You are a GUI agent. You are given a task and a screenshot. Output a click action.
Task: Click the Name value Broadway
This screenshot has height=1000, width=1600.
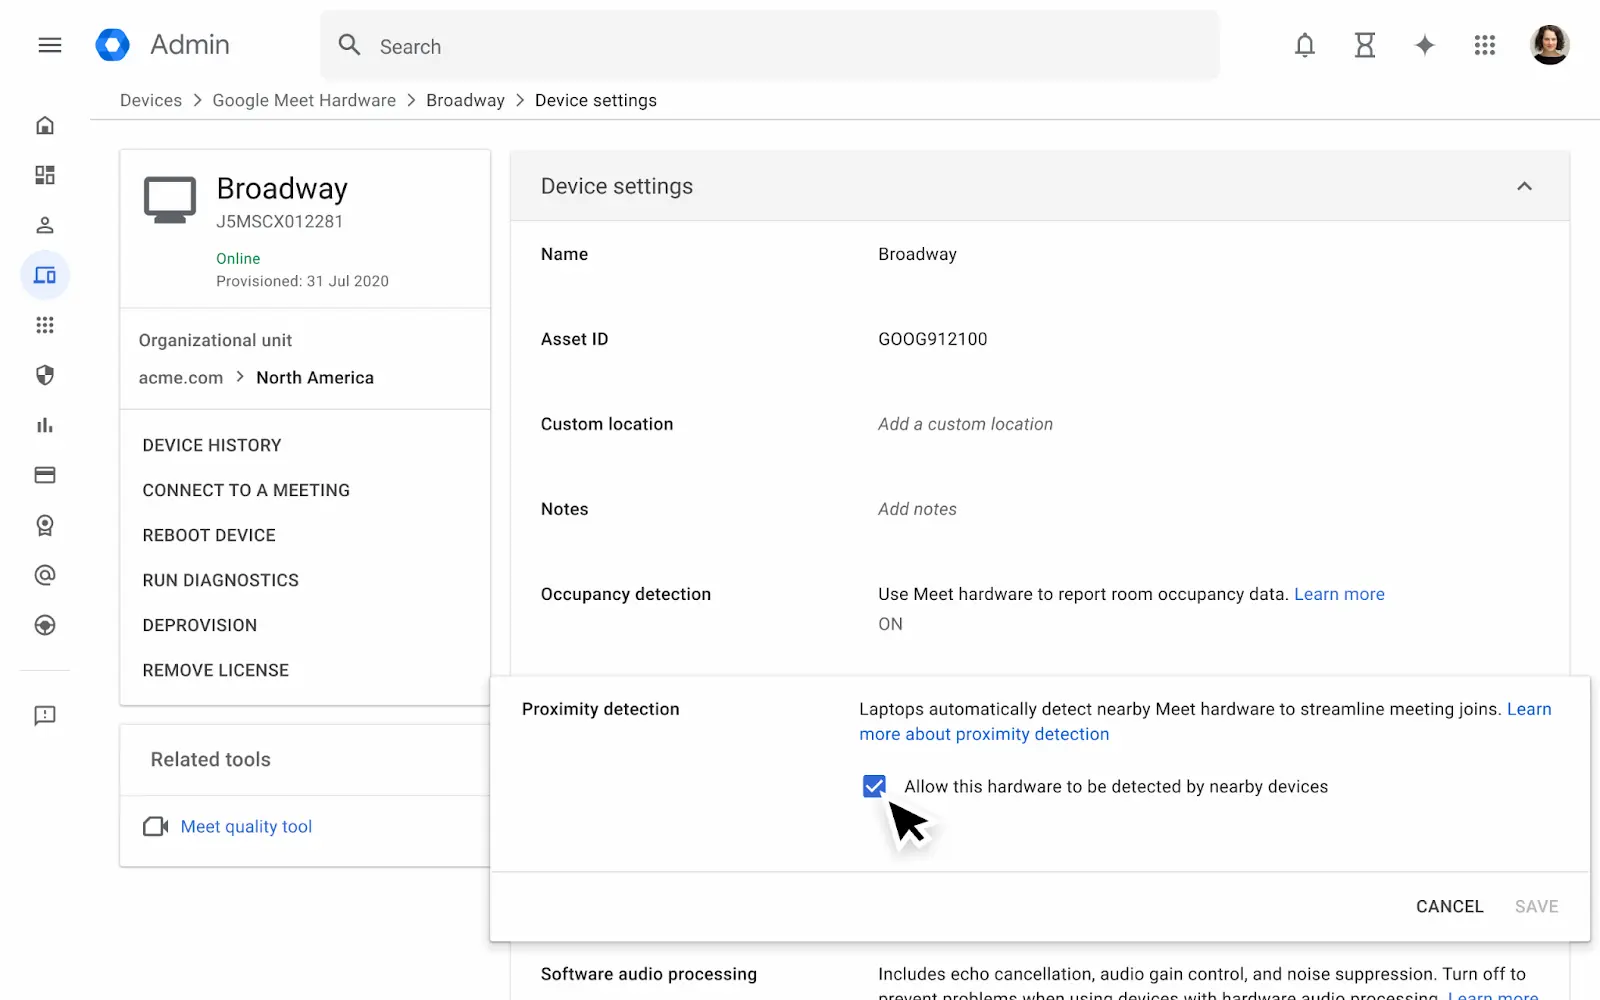point(917,254)
